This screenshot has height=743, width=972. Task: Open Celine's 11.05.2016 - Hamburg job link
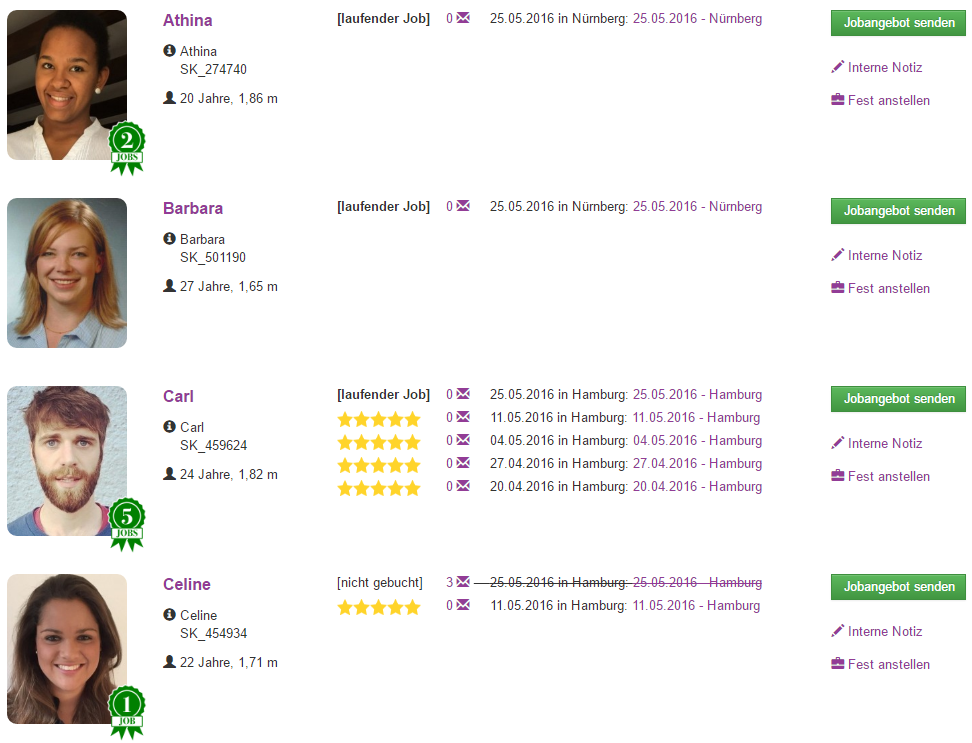coord(696,605)
